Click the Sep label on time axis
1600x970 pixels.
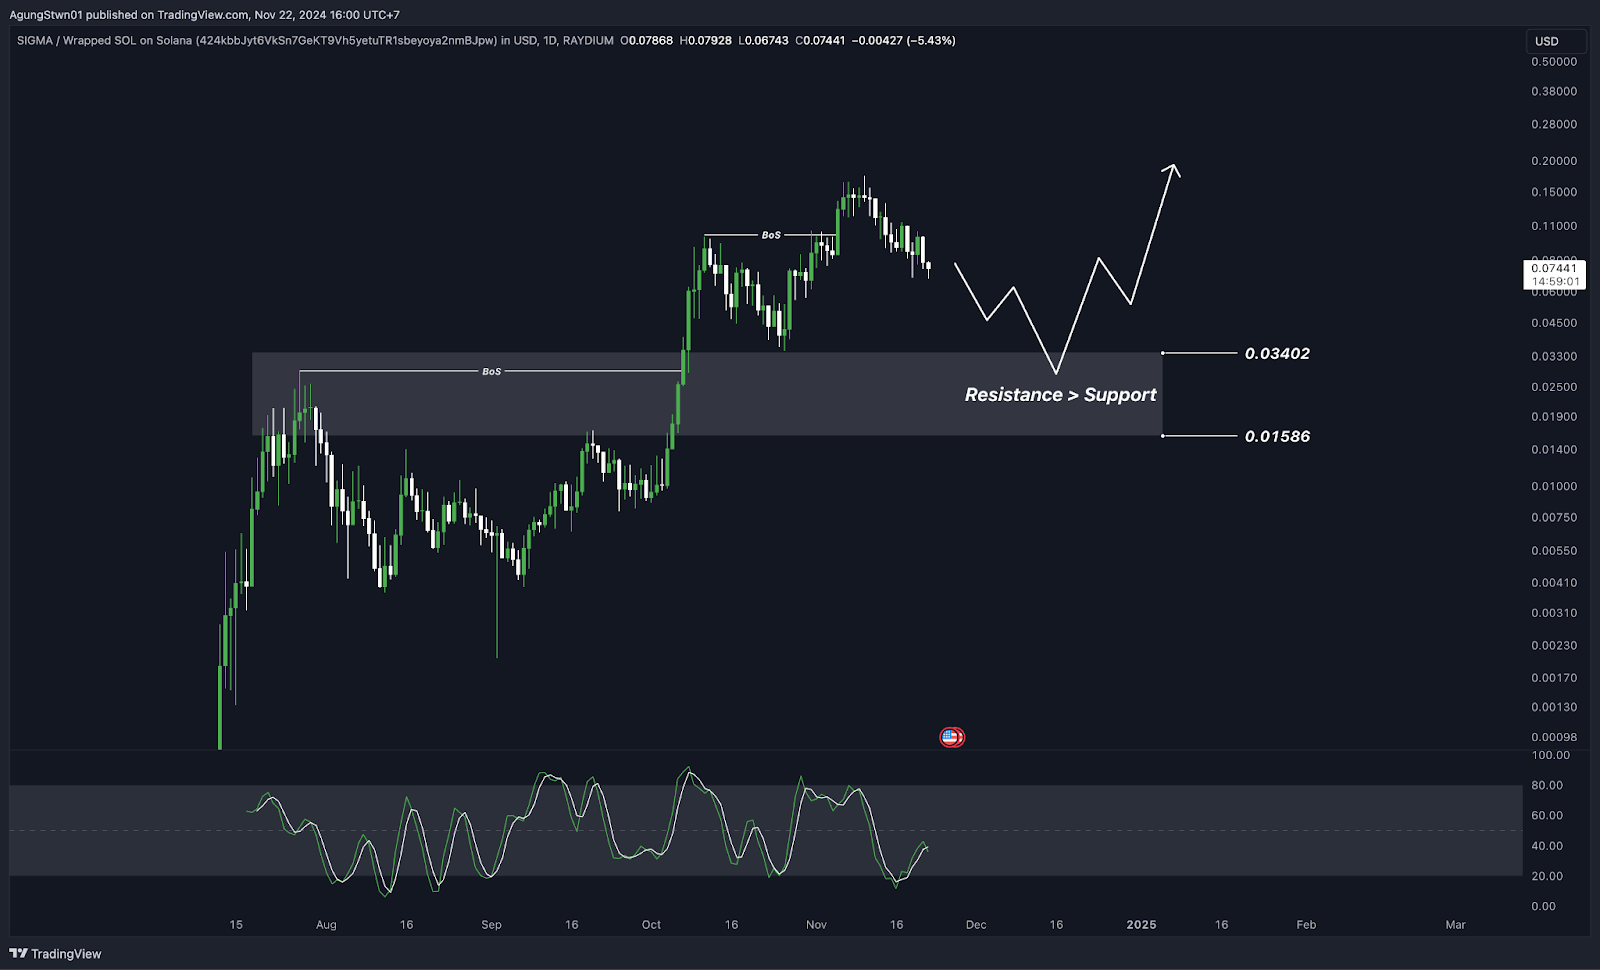[491, 925]
